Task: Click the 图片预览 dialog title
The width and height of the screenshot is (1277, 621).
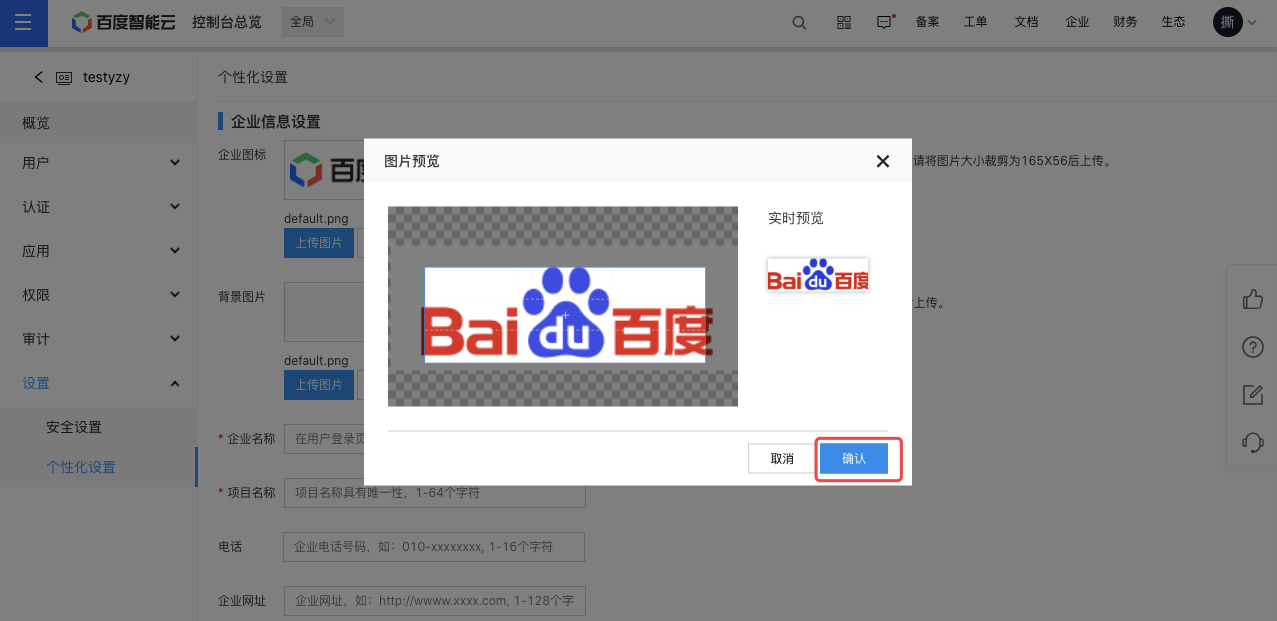Action: pyautogui.click(x=412, y=161)
